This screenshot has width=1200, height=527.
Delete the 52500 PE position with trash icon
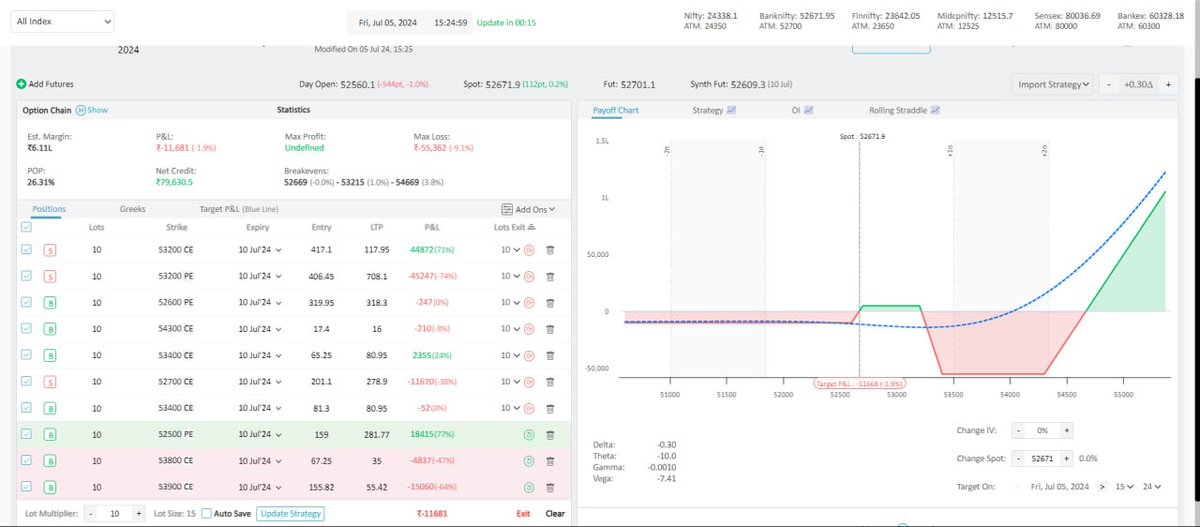click(x=549, y=434)
